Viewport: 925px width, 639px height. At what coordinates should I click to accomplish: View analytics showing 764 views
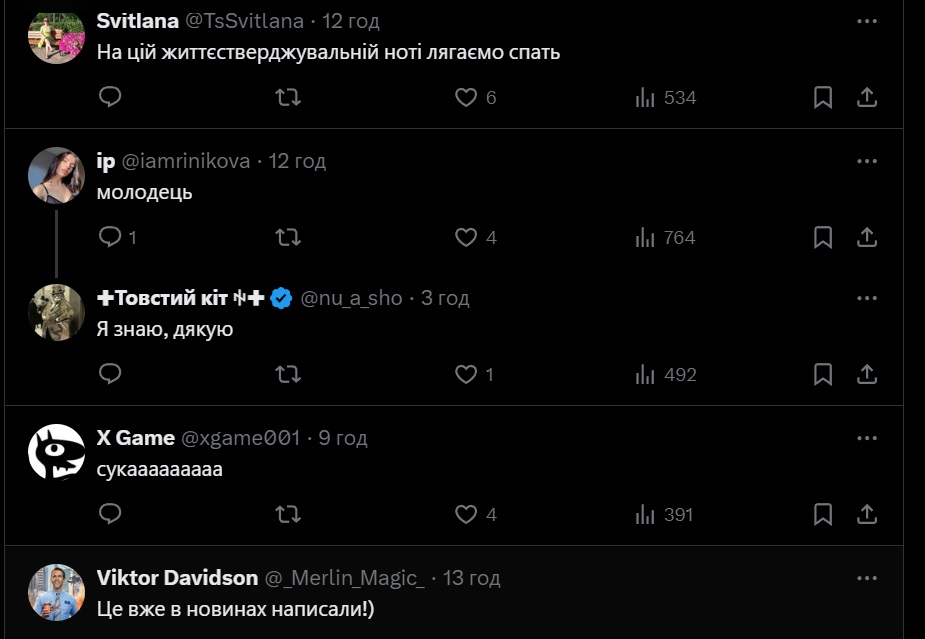665,237
